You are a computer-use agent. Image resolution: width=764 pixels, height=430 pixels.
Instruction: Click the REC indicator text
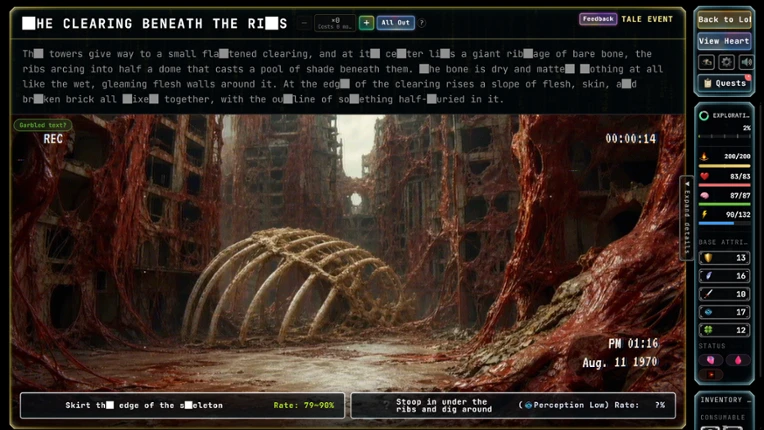(53, 139)
